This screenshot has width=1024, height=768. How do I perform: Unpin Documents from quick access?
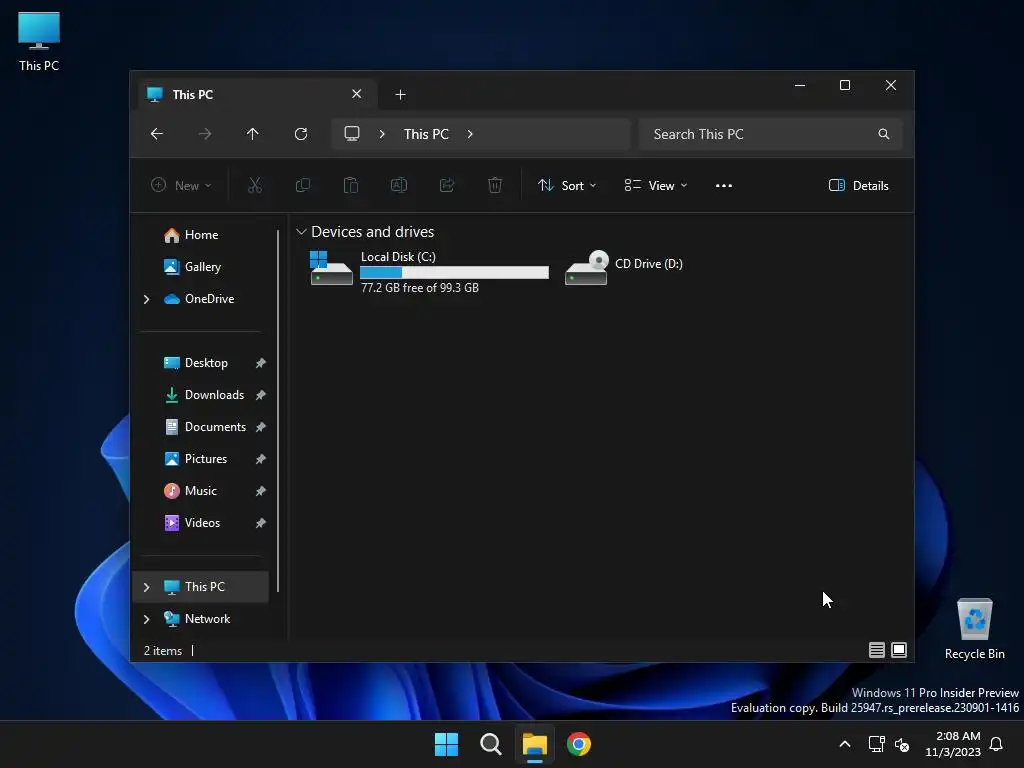tap(261, 427)
